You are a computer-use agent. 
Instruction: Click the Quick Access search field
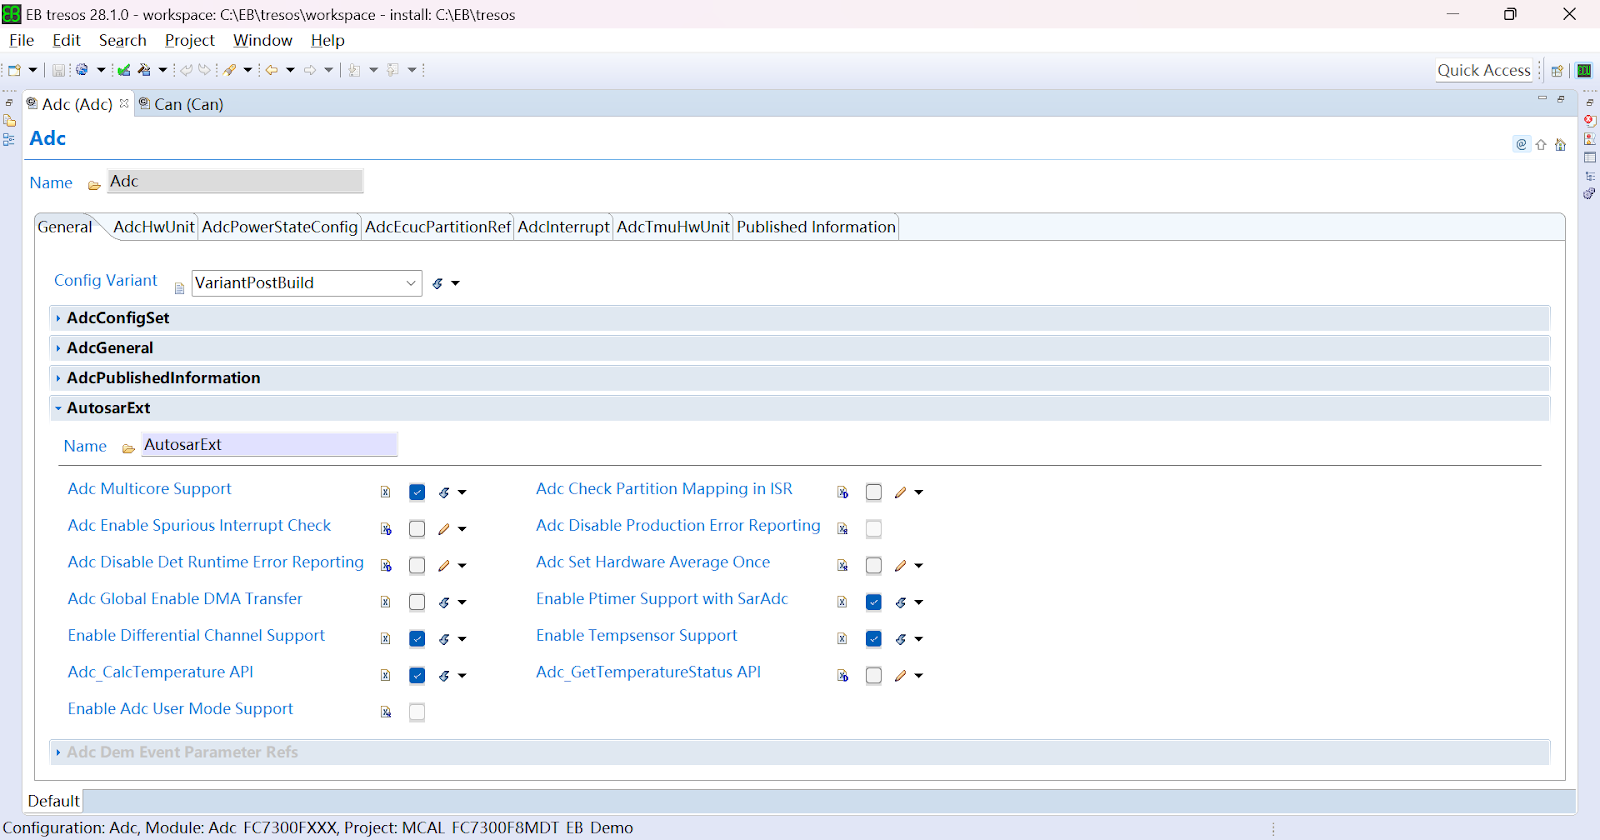1484,70
